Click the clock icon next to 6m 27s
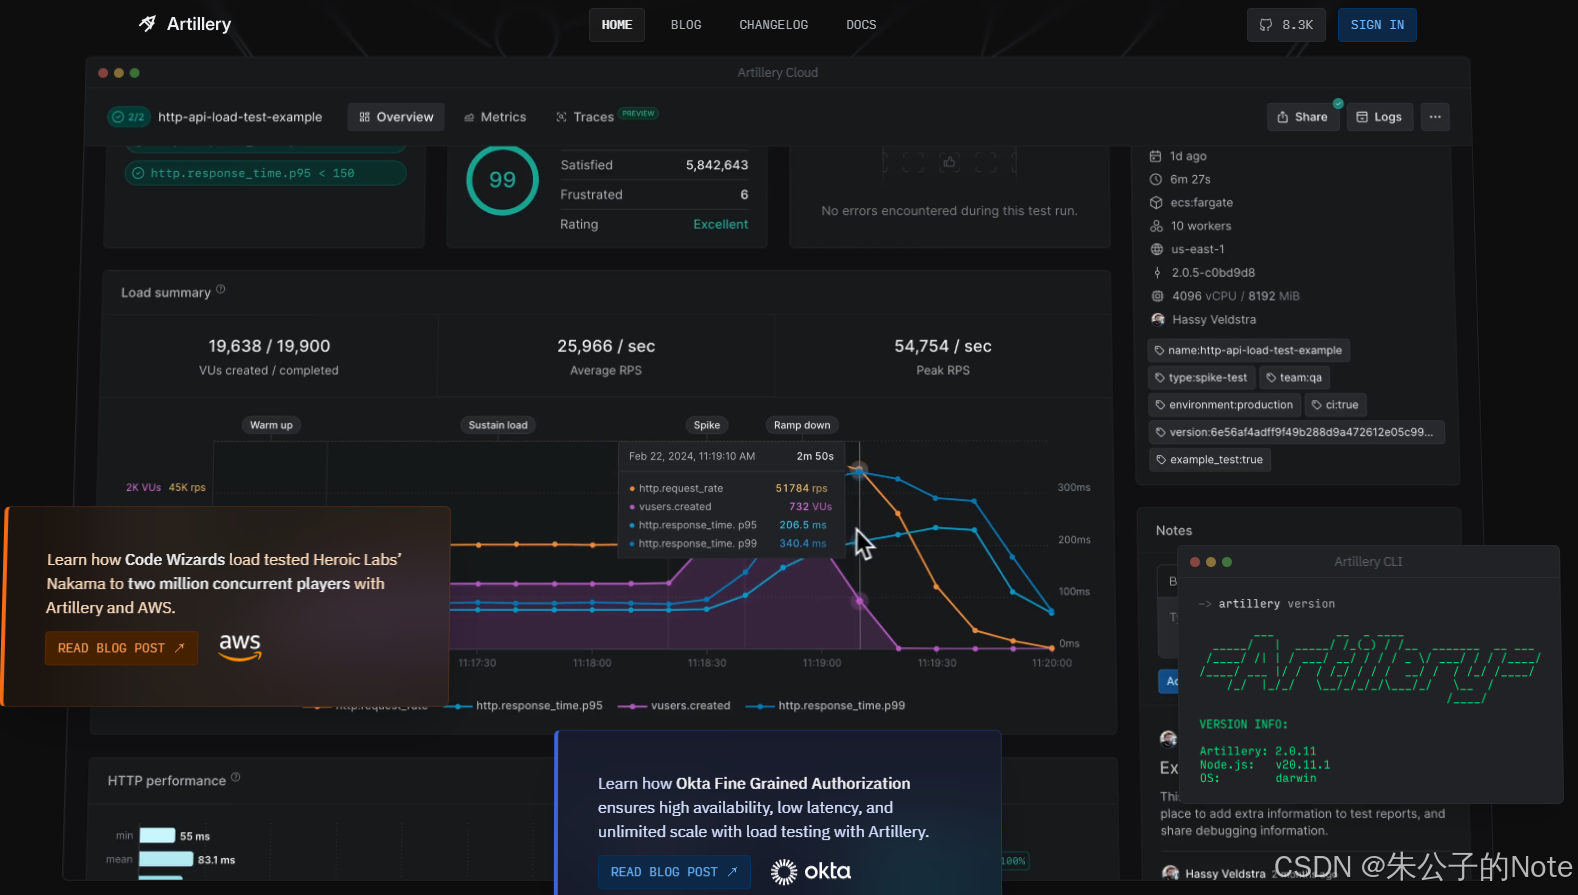This screenshot has width=1578, height=895. tap(1155, 180)
